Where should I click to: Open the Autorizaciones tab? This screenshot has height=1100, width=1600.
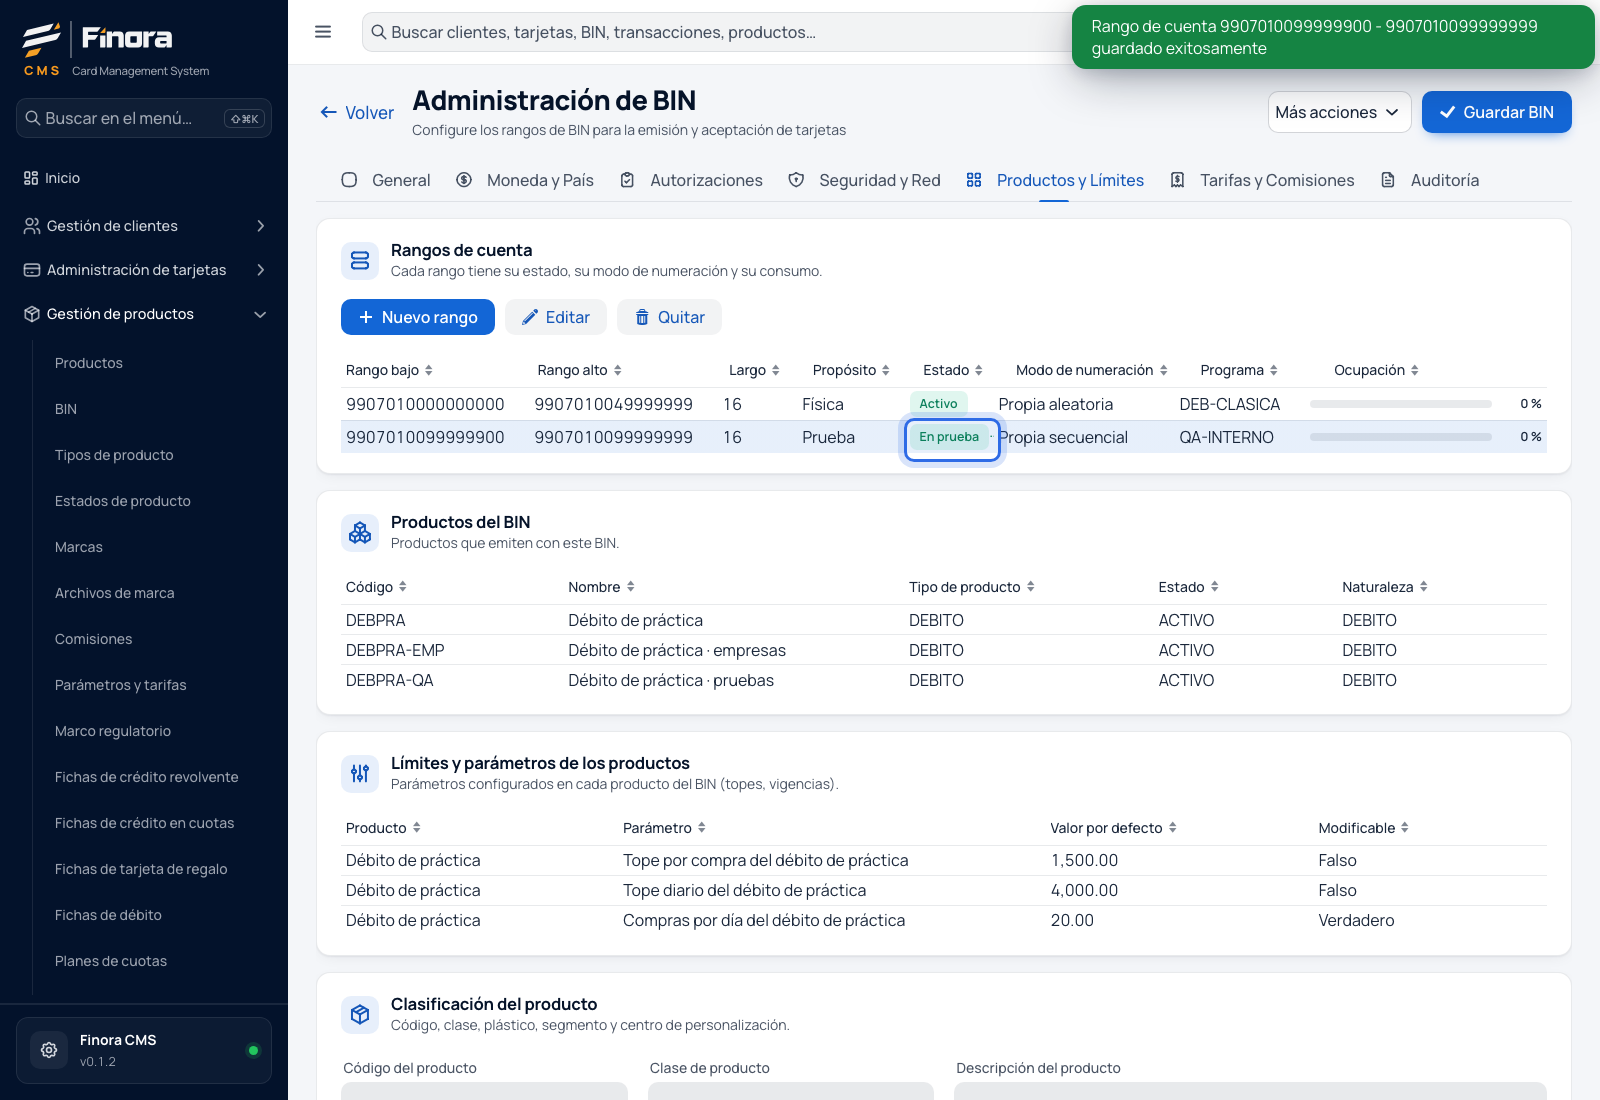(691, 180)
